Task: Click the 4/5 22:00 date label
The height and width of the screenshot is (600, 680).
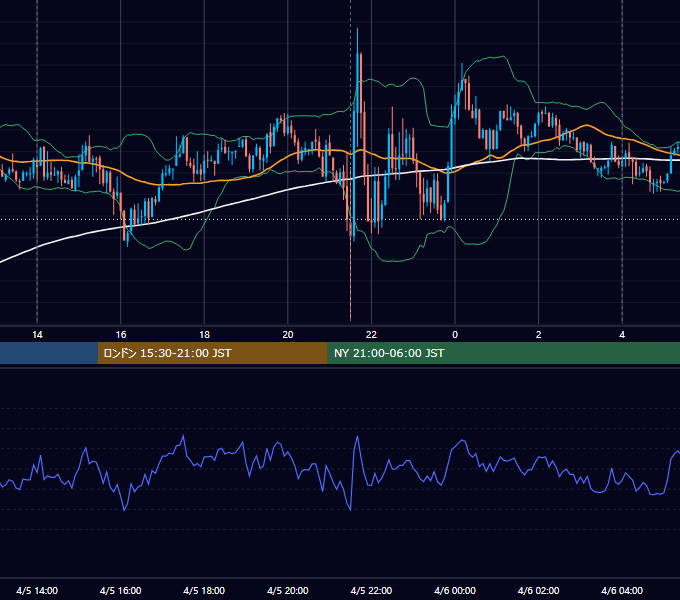Action: point(371,590)
